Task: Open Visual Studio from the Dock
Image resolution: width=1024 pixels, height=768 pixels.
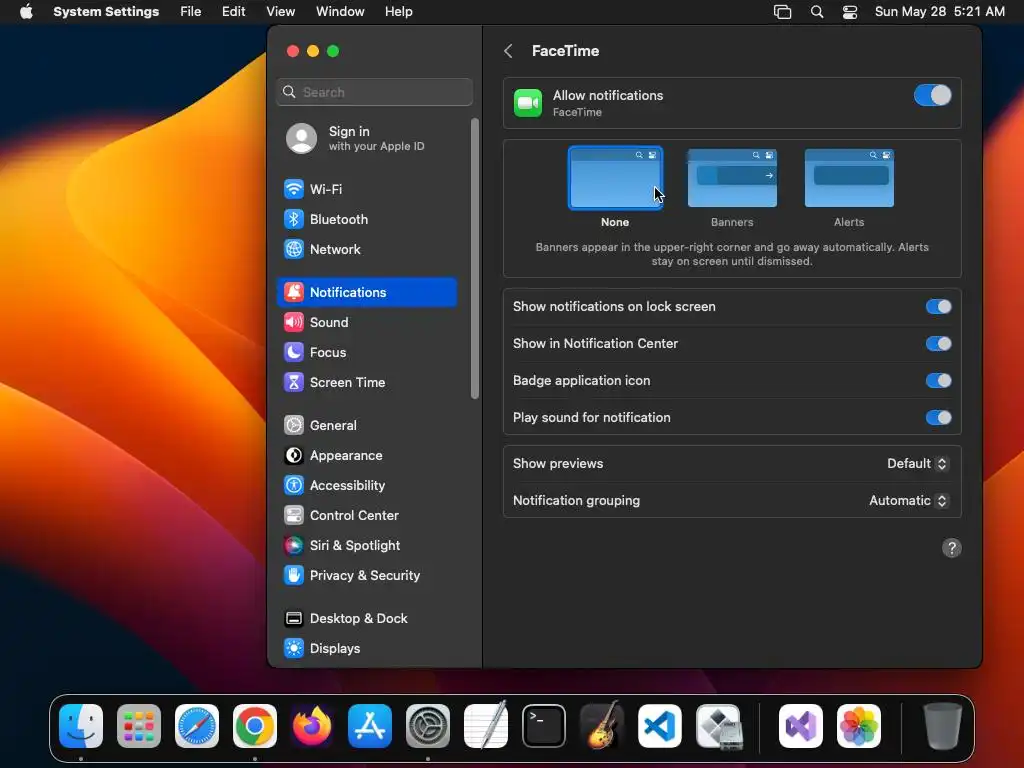Action: coord(801,726)
